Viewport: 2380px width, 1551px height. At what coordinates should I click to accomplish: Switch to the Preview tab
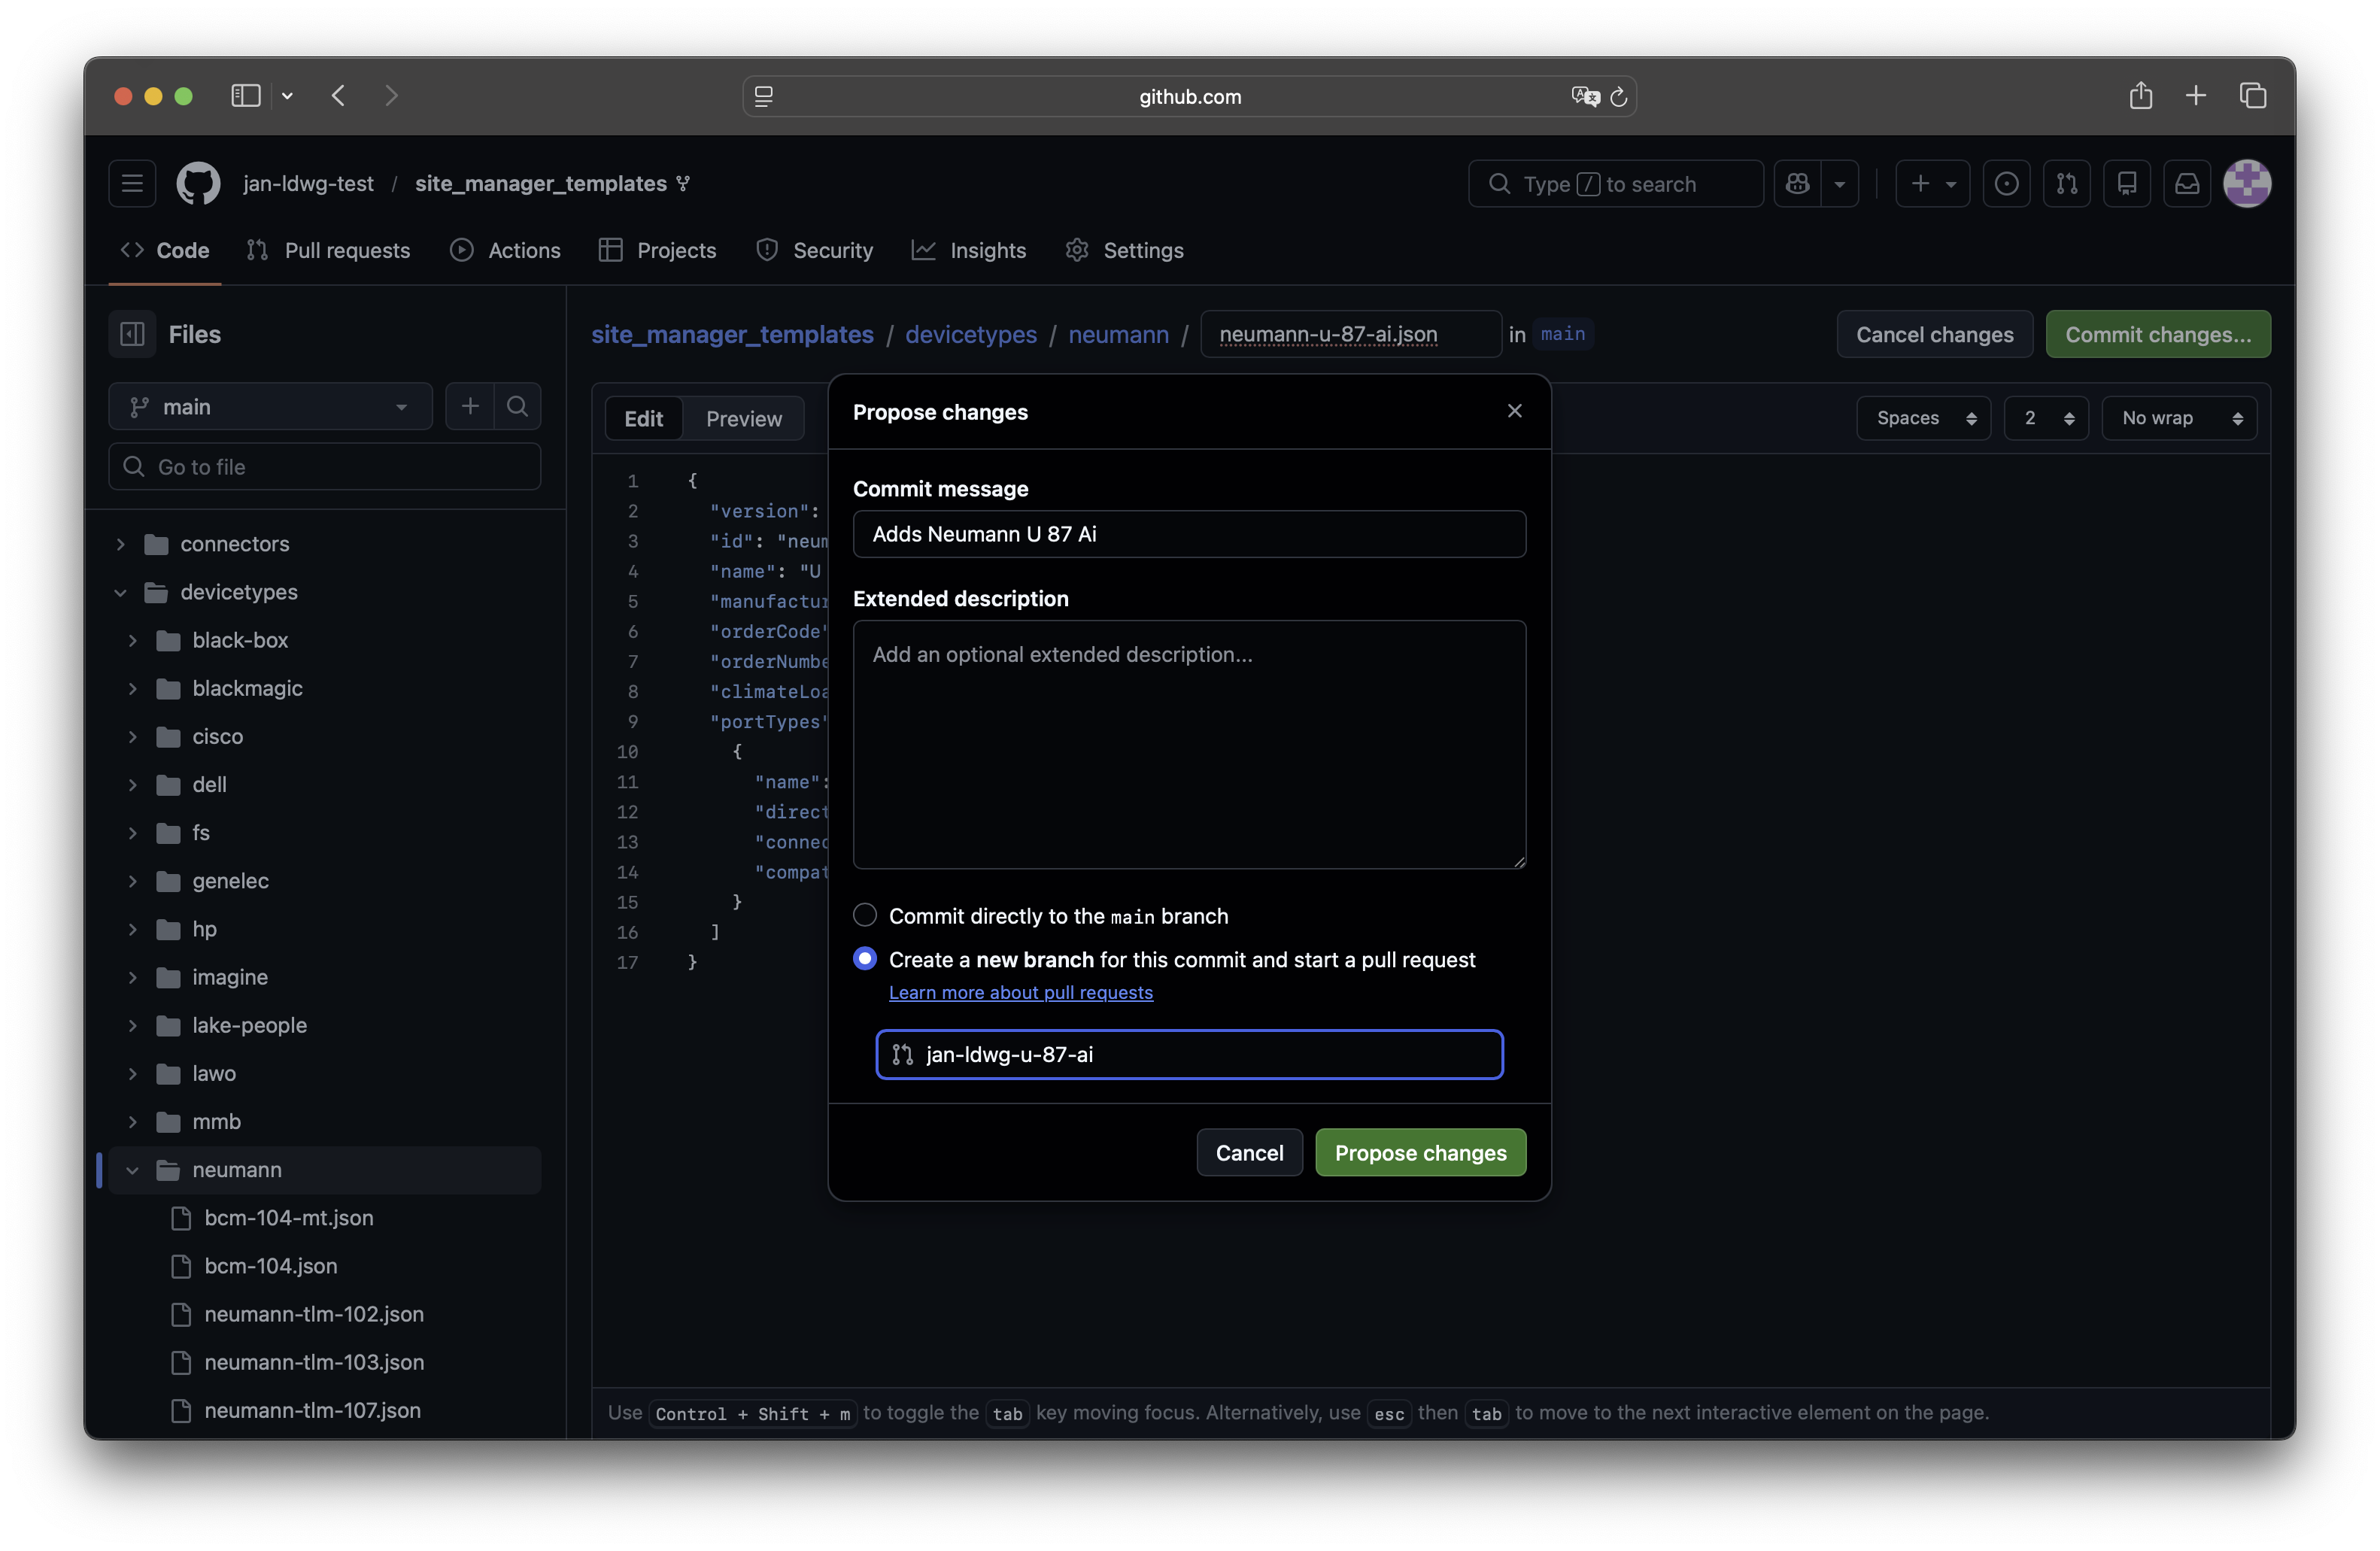[x=743, y=419]
